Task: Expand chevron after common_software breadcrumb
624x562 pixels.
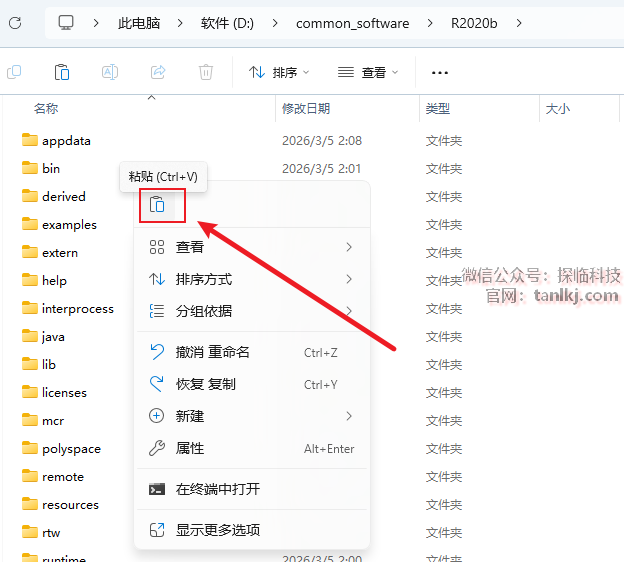Action: 430,23
